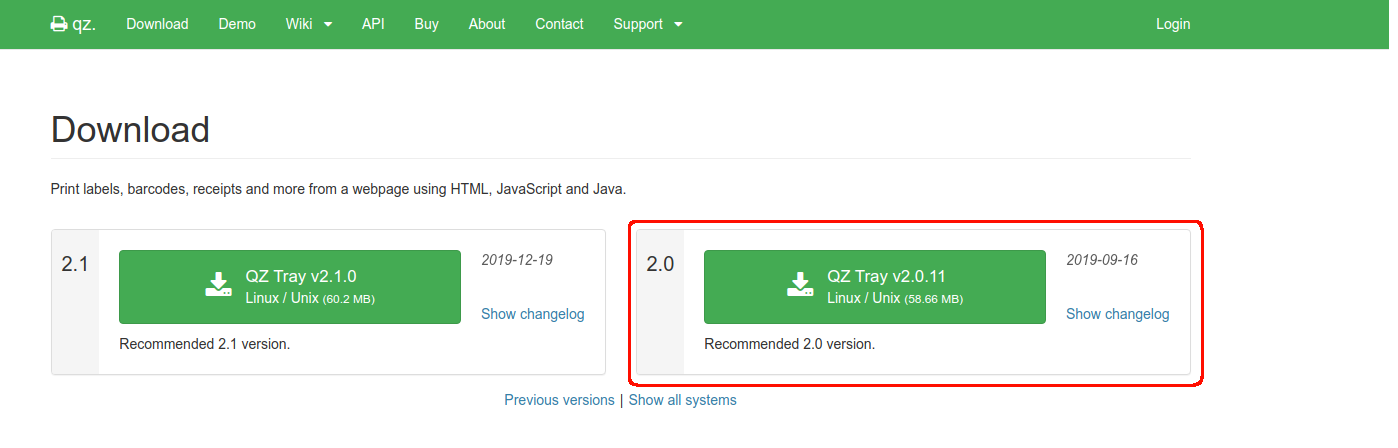Viewport: 1398px width, 448px height.
Task: Click the 2.0 version label
Action: point(660,265)
